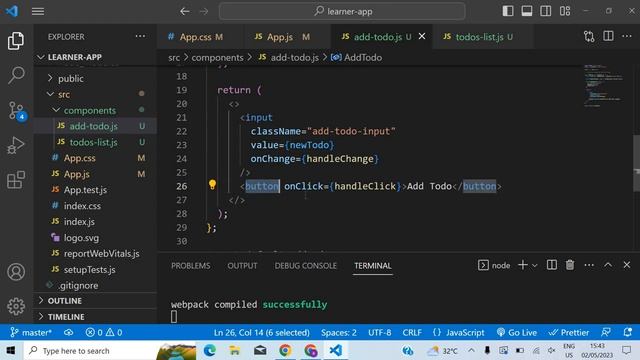Image resolution: width=640 pixels, height=360 pixels.
Task: Open logo.svg in the file tree
Action: [x=95, y=238]
